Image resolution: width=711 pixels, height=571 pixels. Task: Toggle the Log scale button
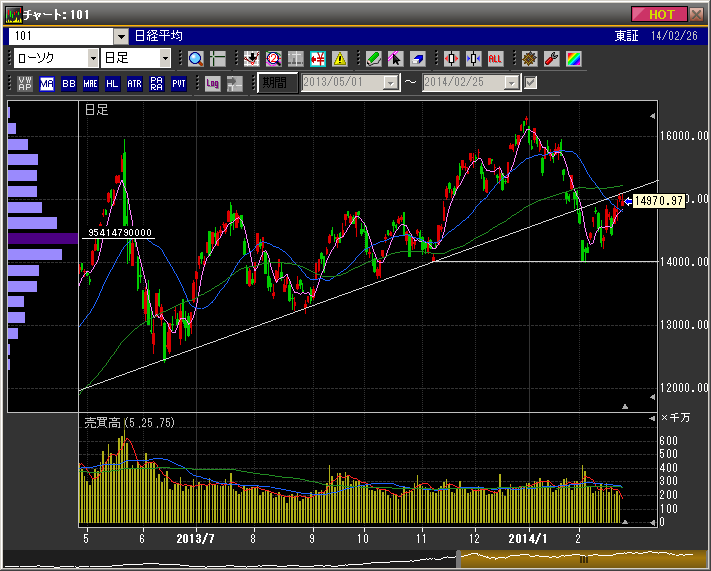[212, 83]
